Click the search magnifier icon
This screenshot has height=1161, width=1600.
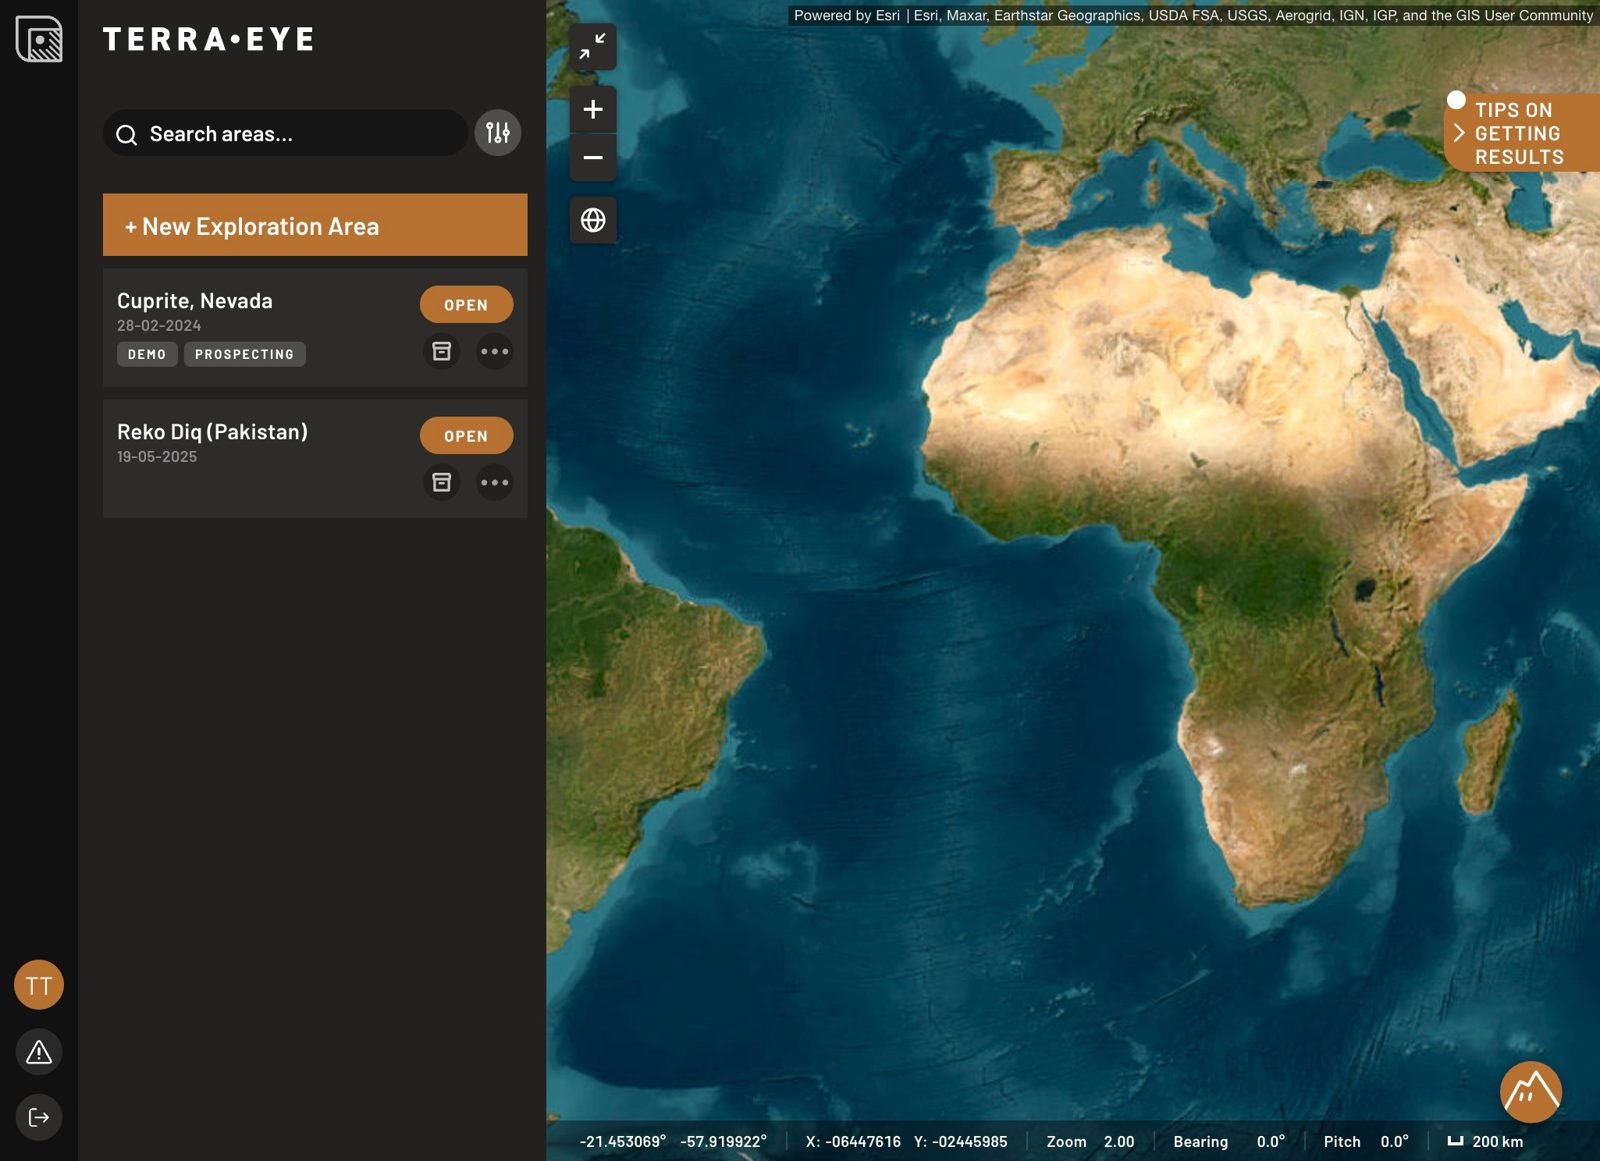point(126,135)
